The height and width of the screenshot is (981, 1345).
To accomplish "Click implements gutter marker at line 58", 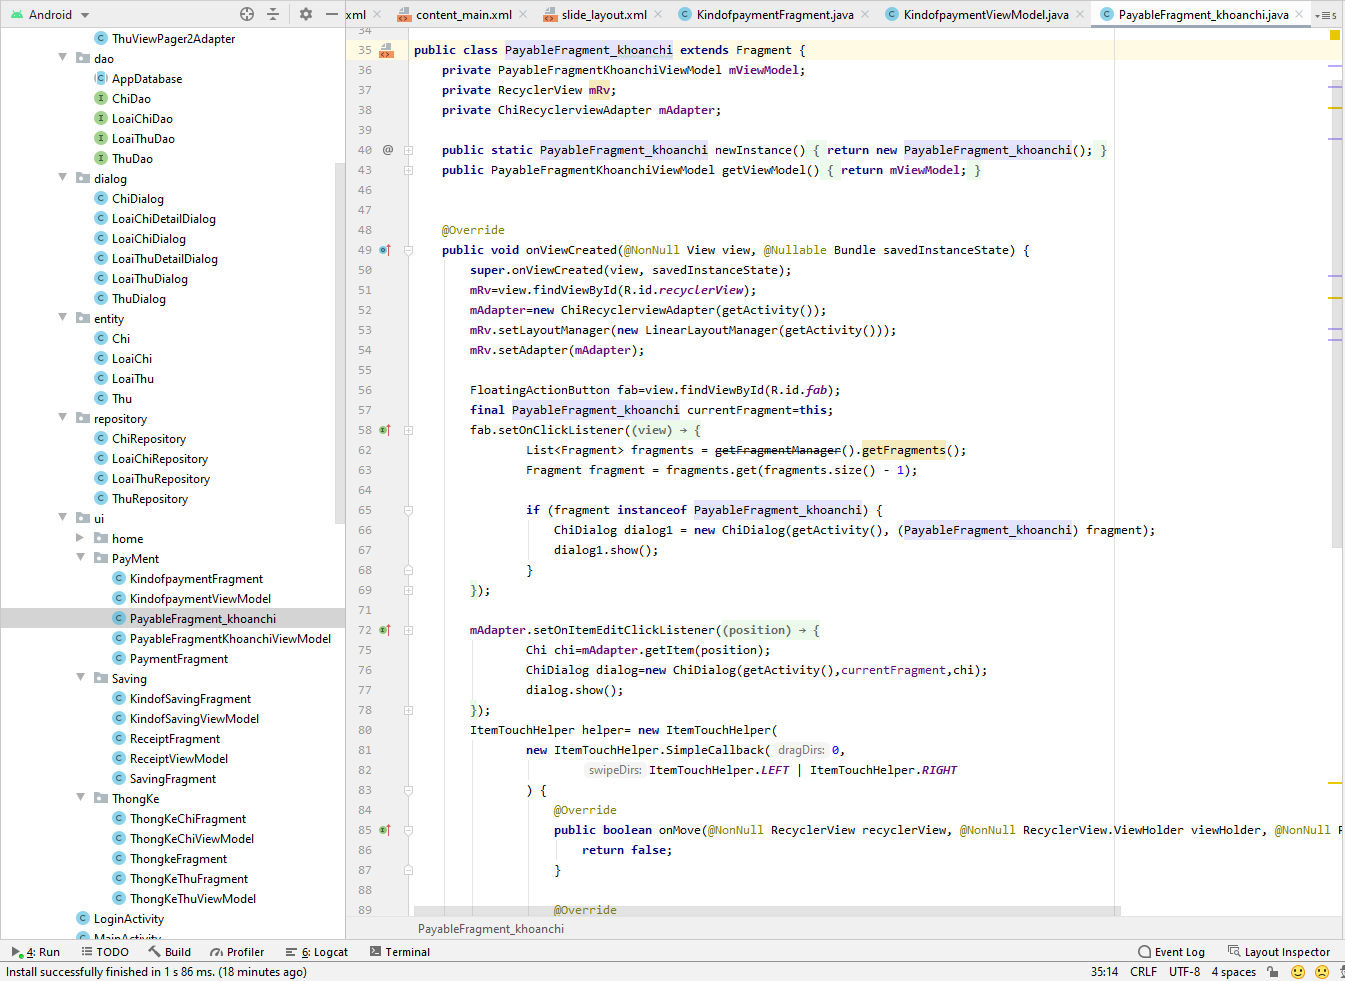I will (x=386, y=430).
